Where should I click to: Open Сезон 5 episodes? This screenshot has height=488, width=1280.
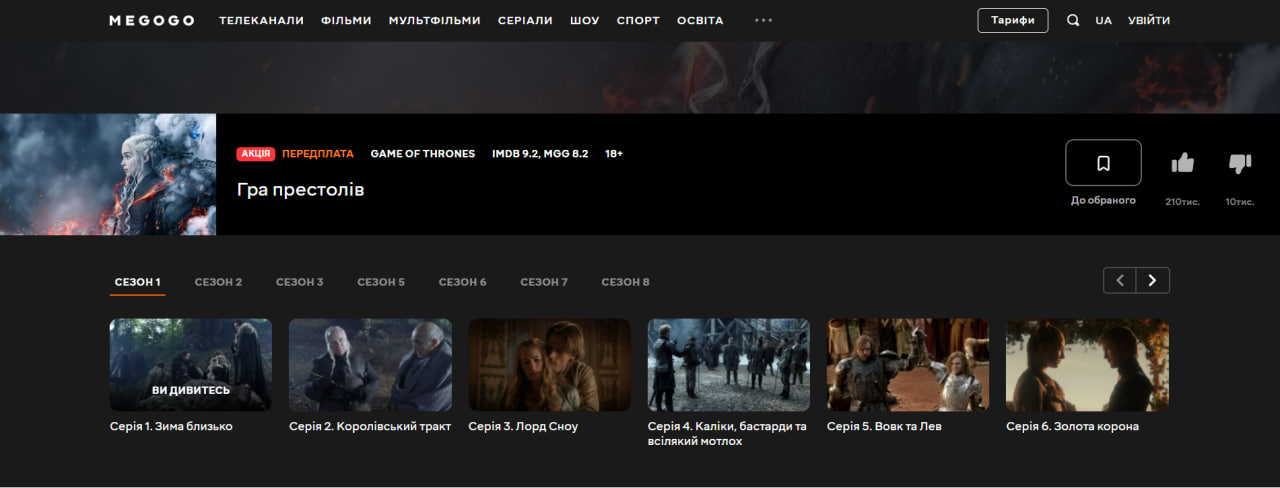[381, 282]
